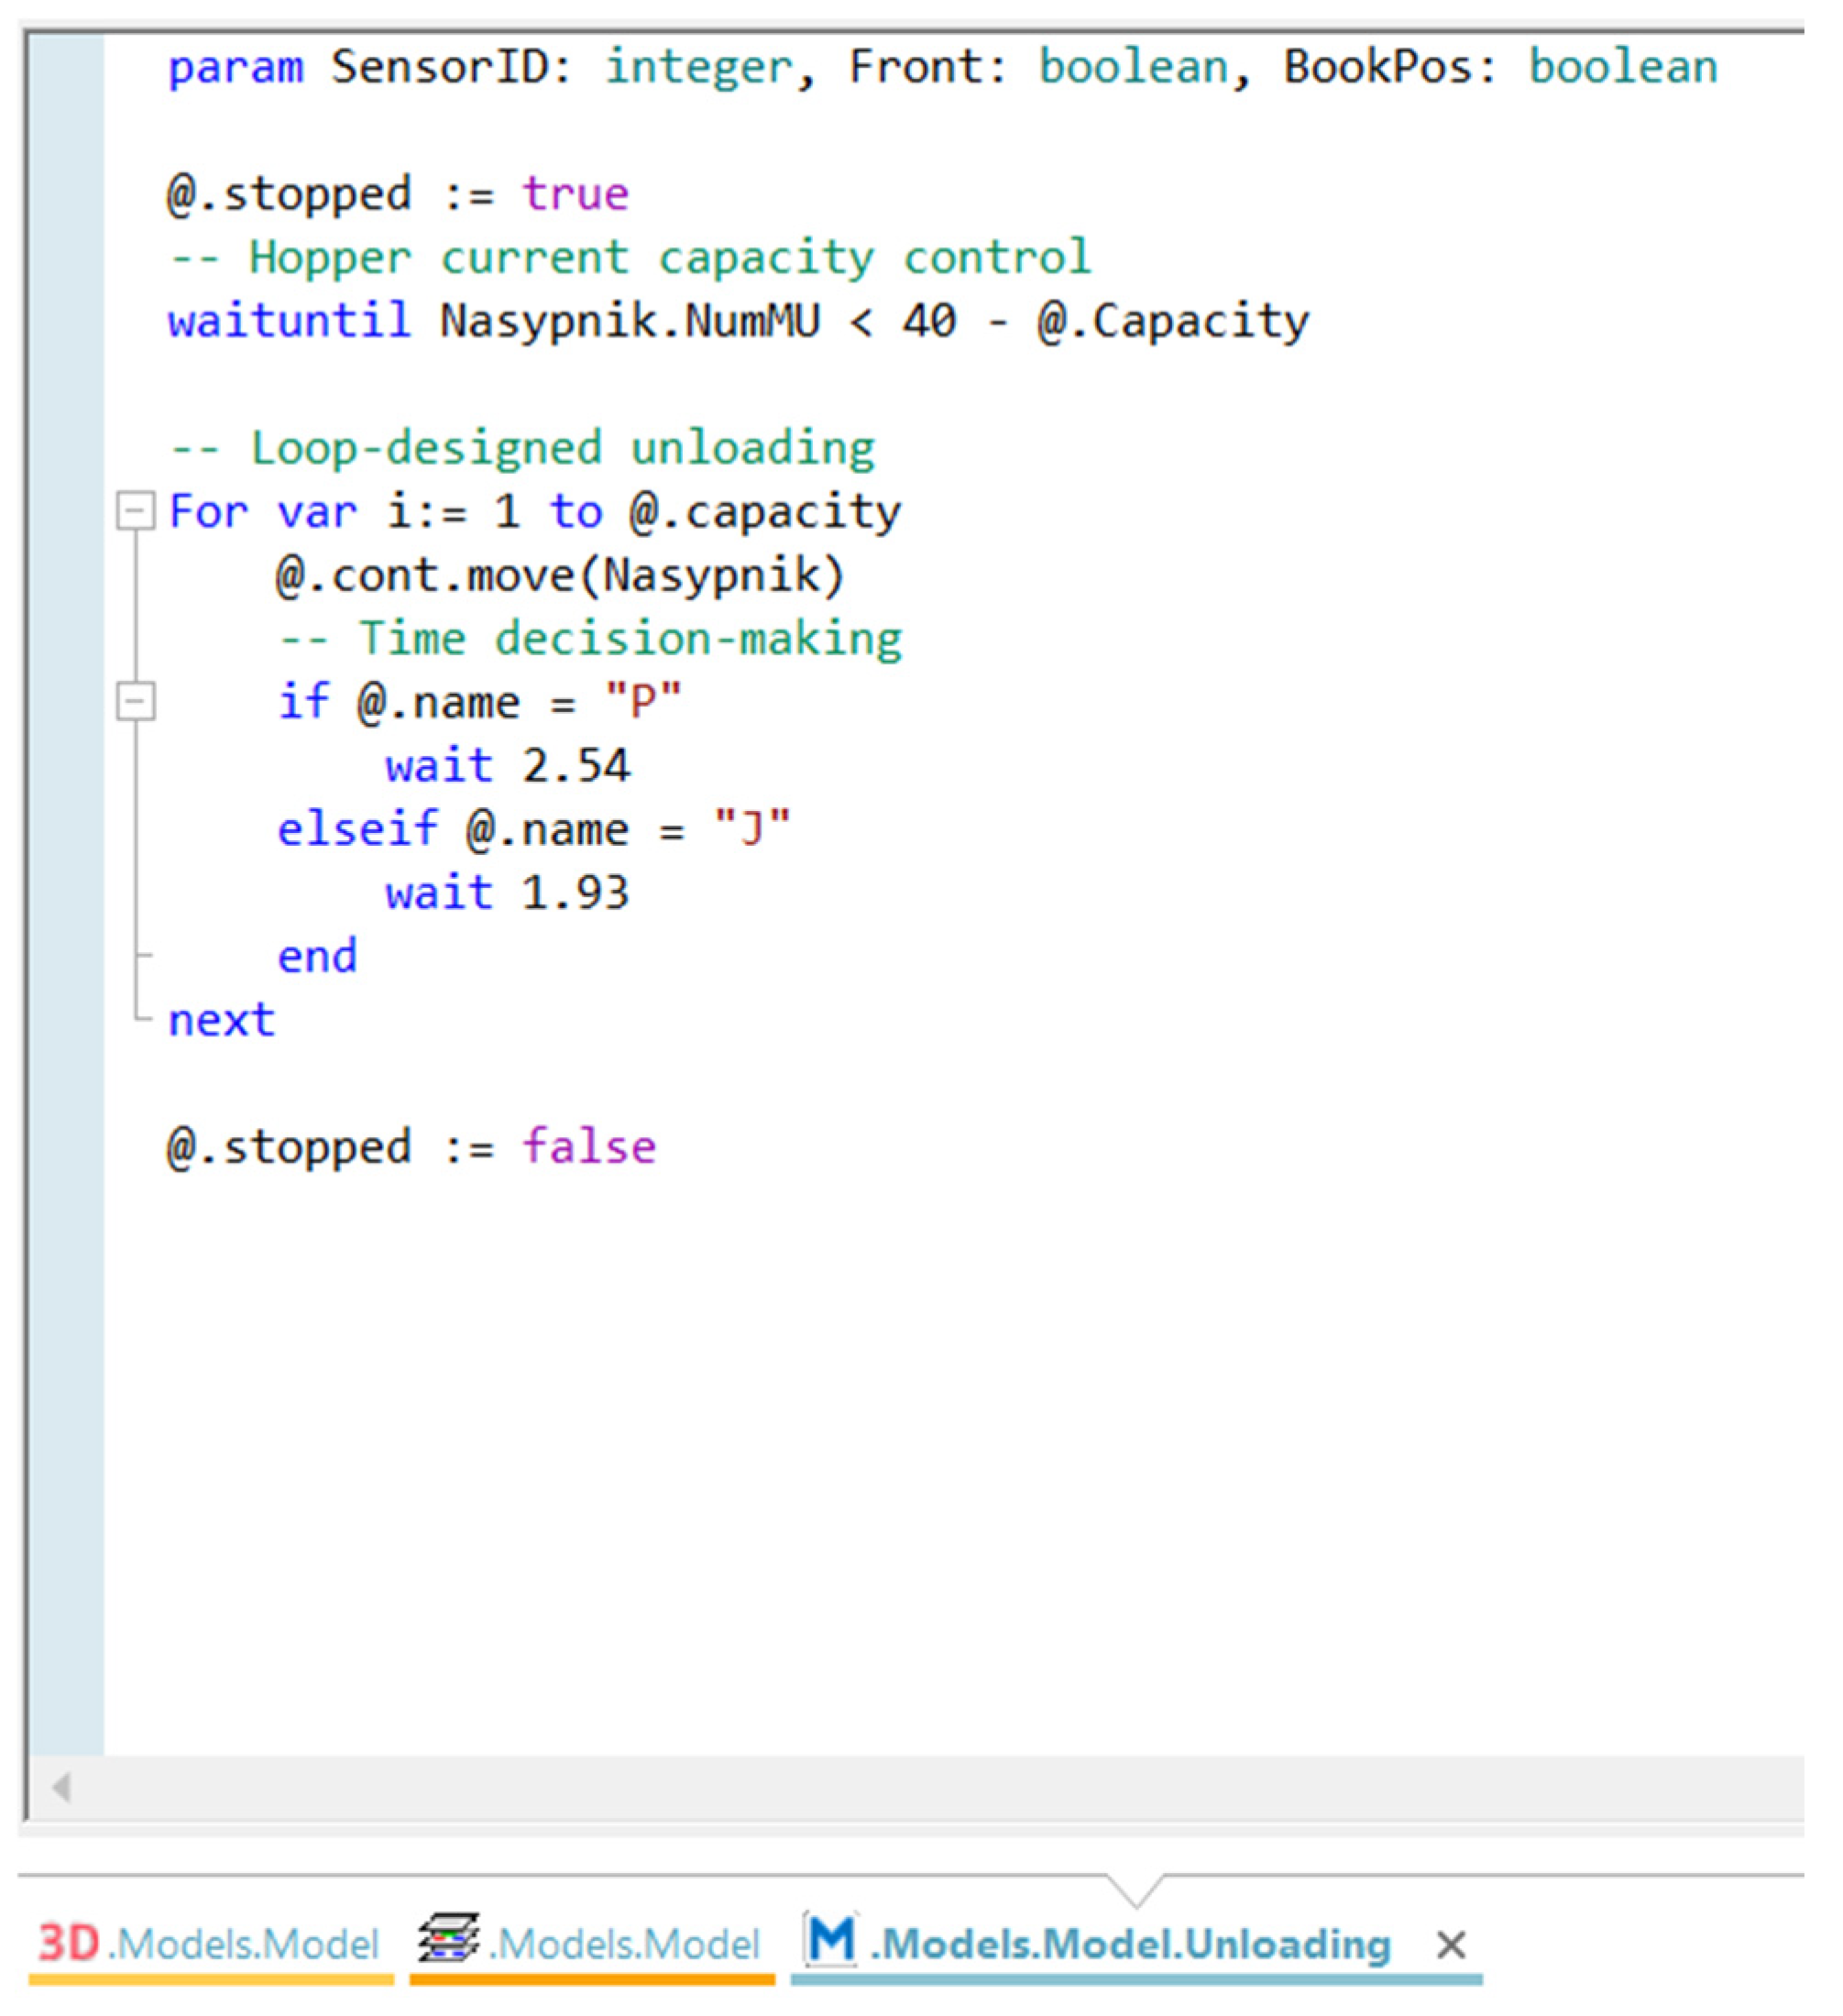This screenshot has height=2016, width=1843.
Task: Click the layered frame icon on second tab
Action: (448, 1937)
